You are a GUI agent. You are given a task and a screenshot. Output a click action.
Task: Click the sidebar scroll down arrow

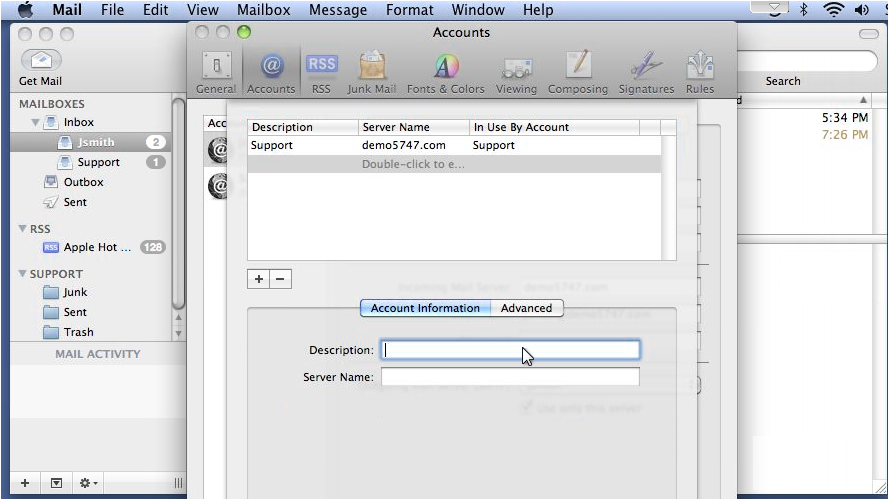tap(178, 334)
